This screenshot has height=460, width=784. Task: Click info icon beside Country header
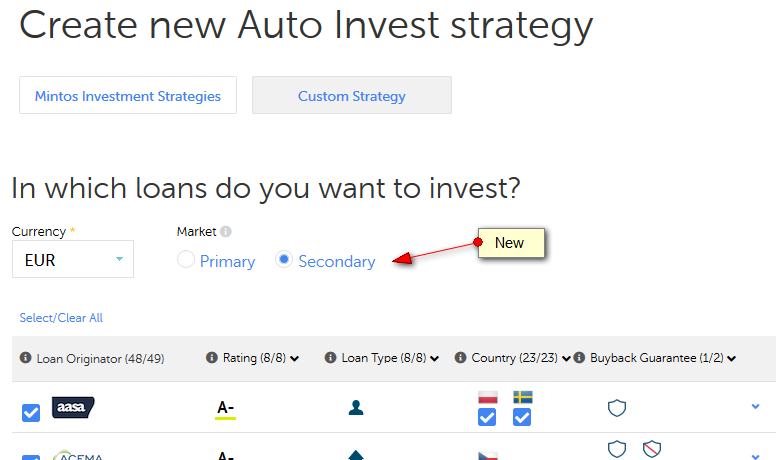460,358
